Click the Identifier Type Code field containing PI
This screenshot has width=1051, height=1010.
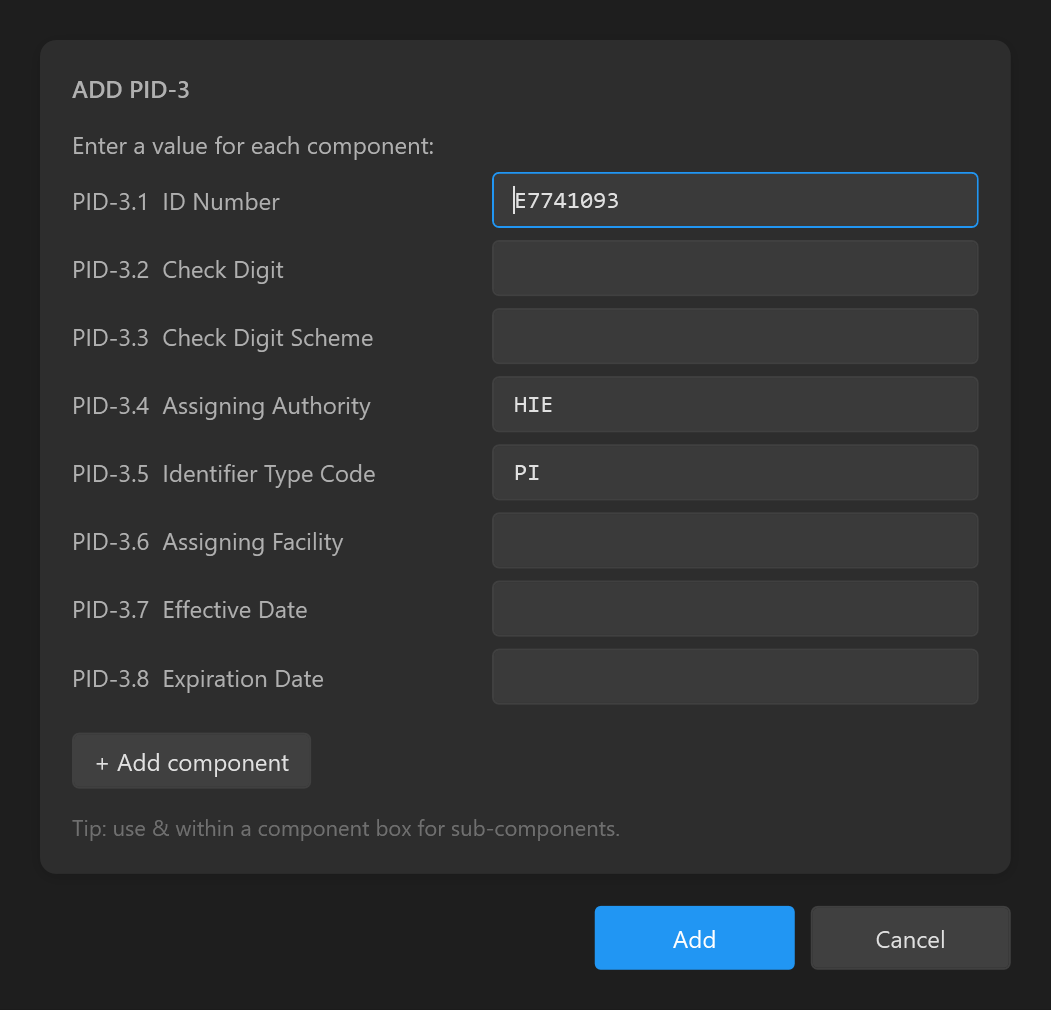[735, 472]
